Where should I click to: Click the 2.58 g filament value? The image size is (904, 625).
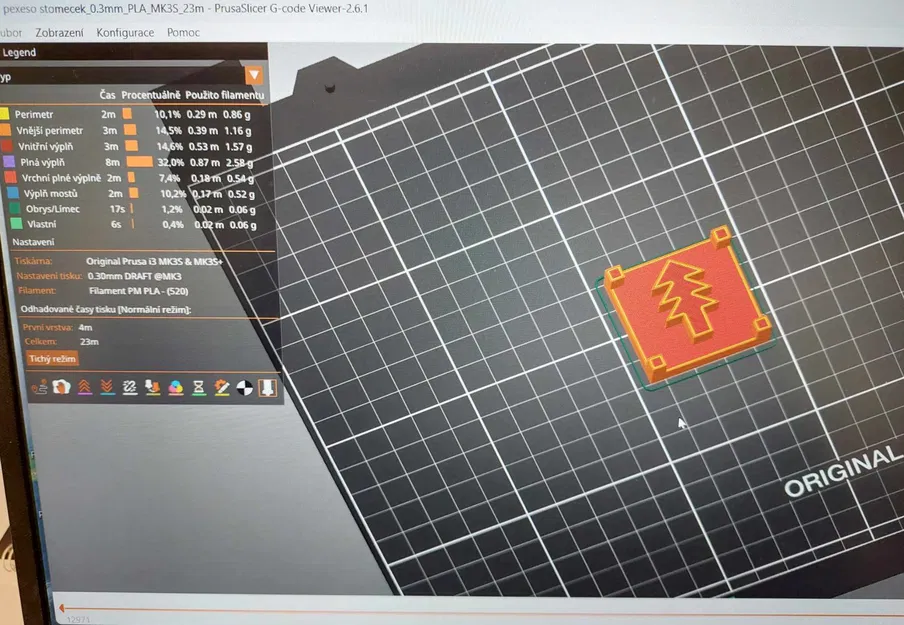[239, 163]
